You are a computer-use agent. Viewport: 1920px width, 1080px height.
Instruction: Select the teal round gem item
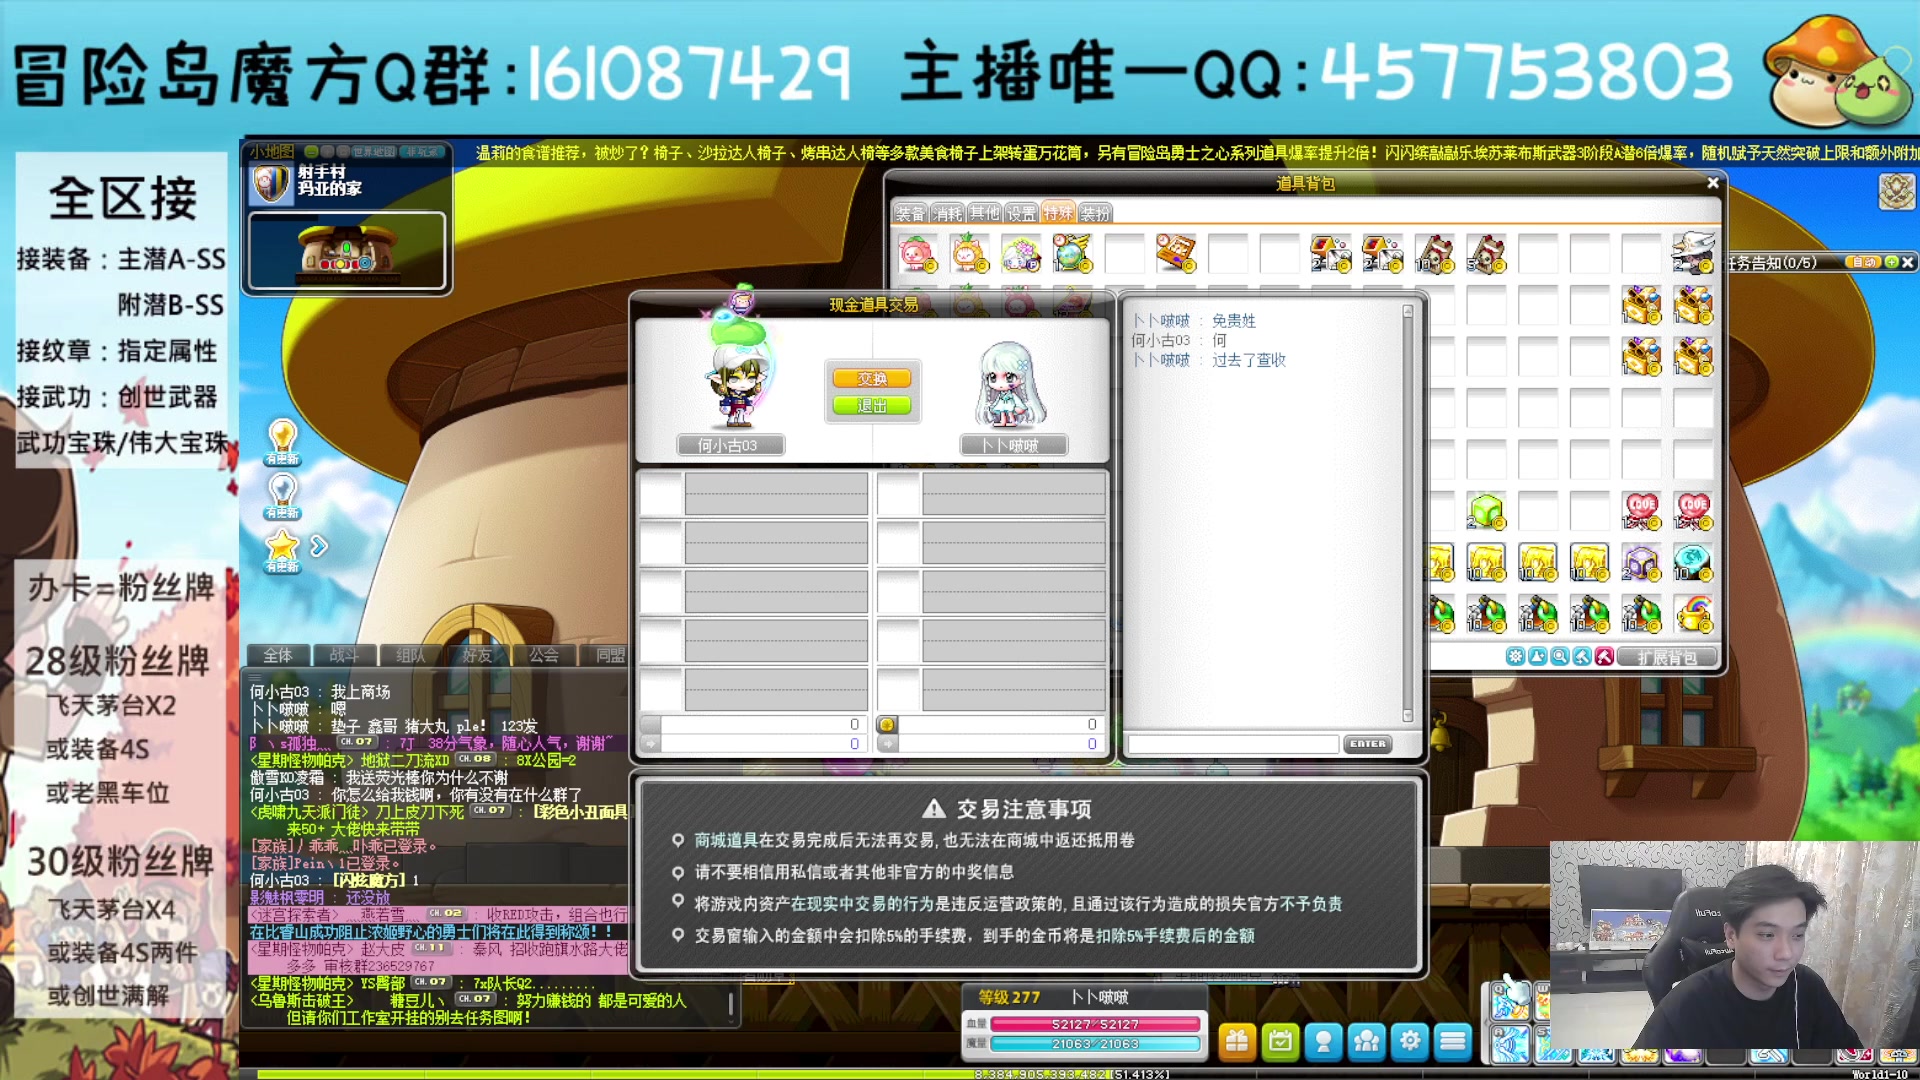(x=1693, y=563)
